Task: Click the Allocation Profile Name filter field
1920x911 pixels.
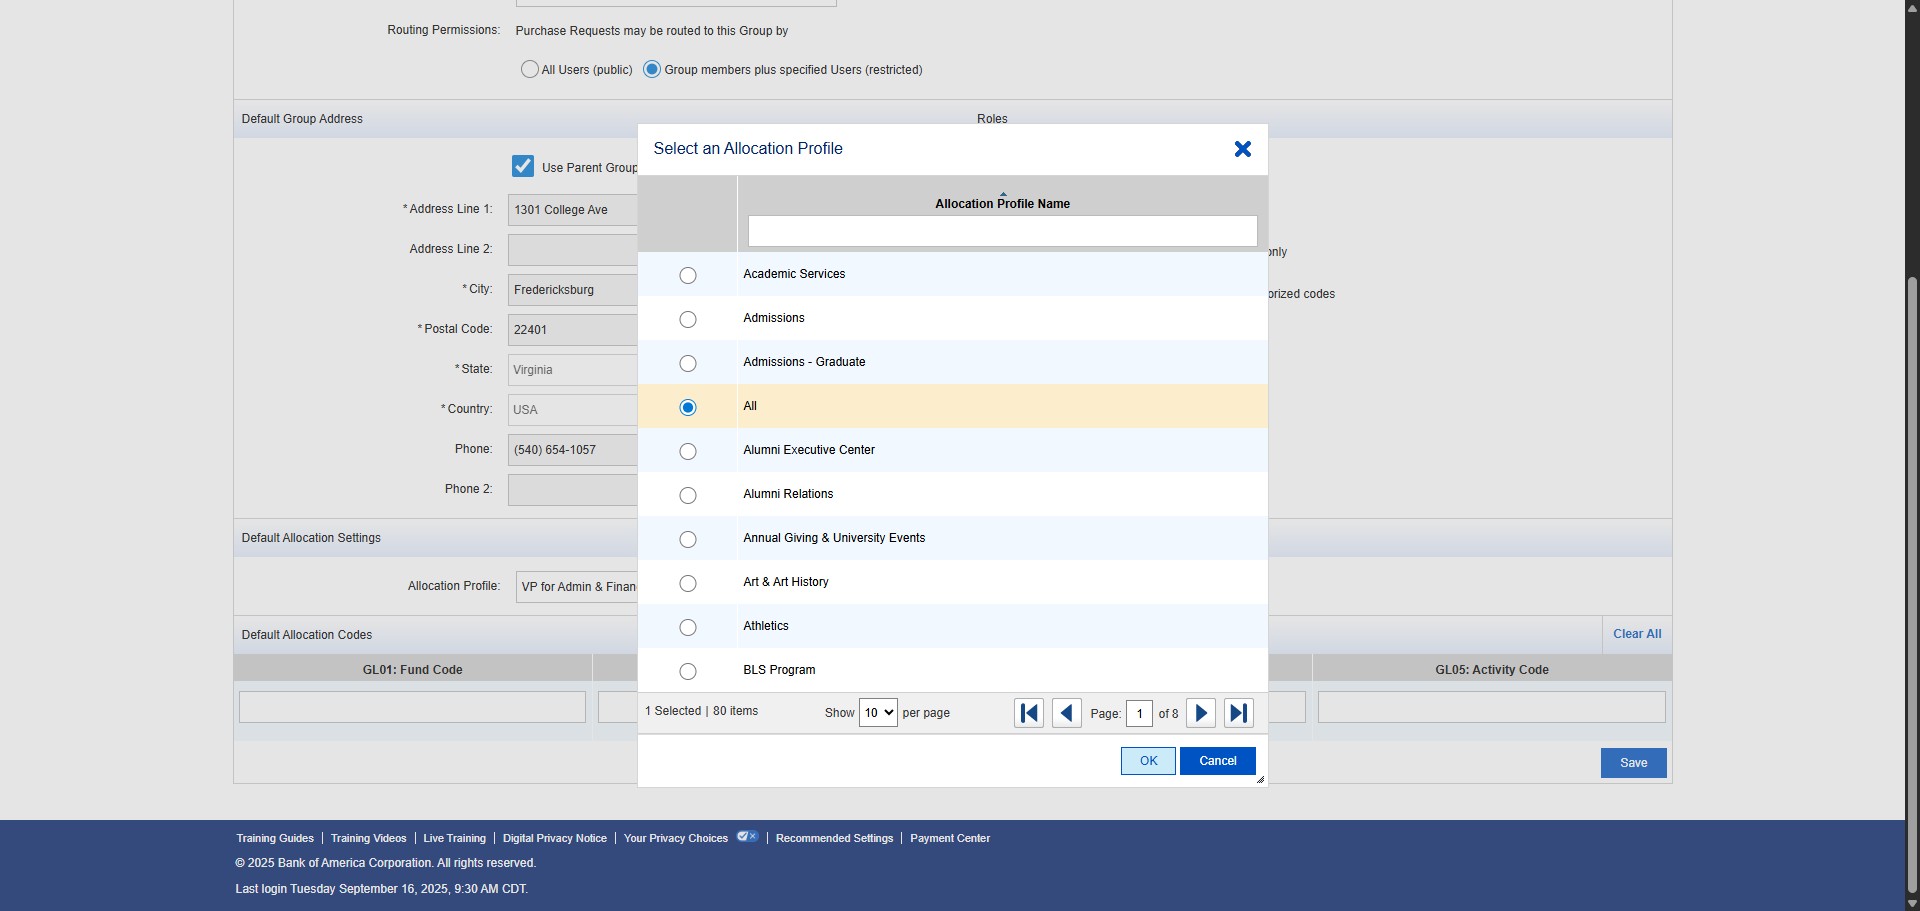Action: point(1002,231)
